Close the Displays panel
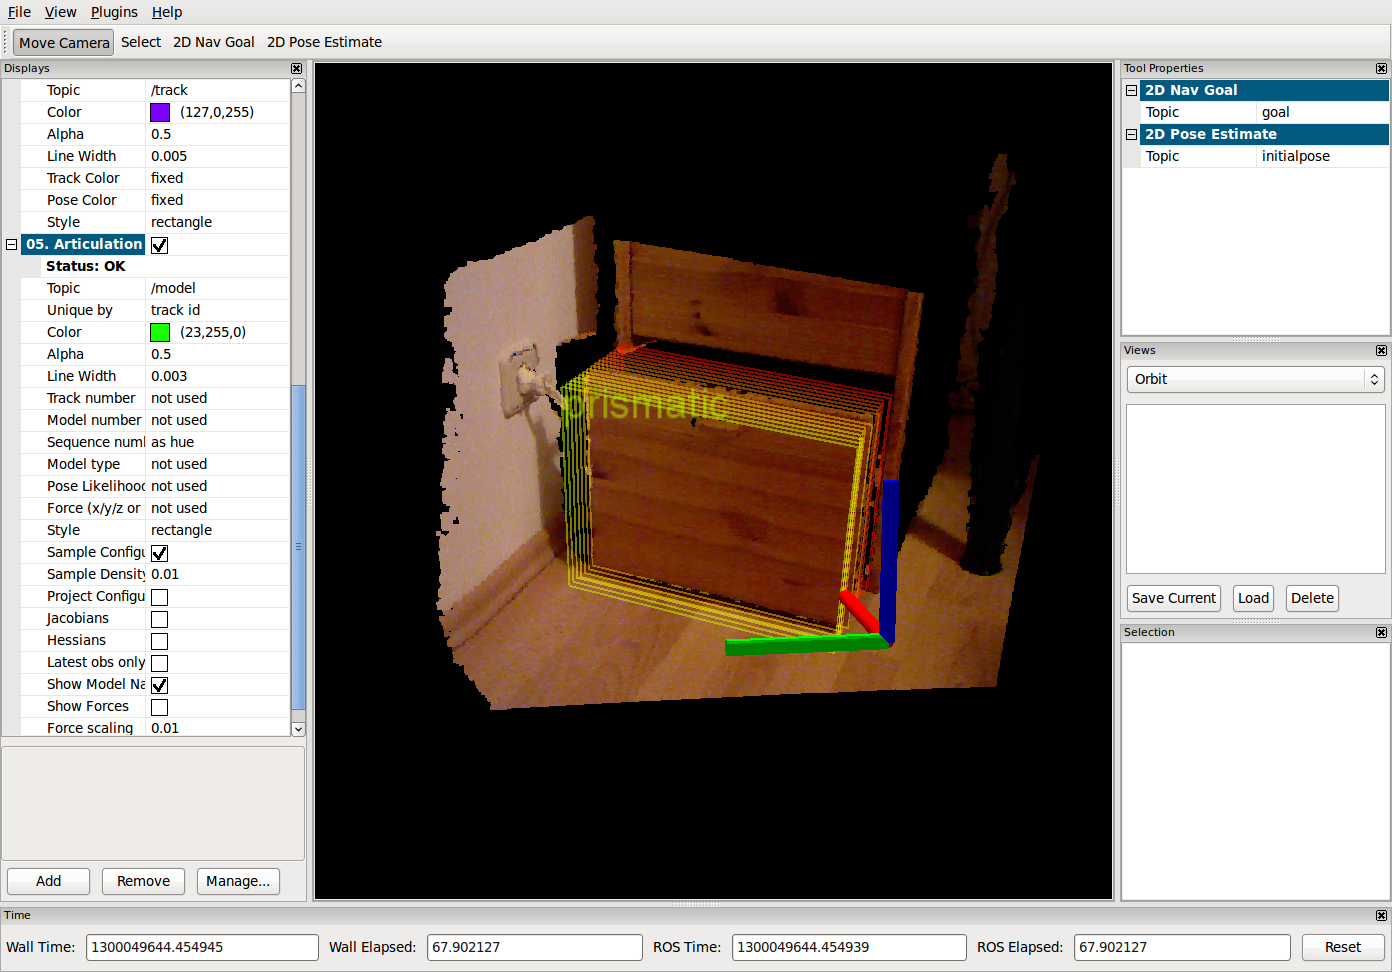Screen dimensions: 1392x972 point(296,69)
